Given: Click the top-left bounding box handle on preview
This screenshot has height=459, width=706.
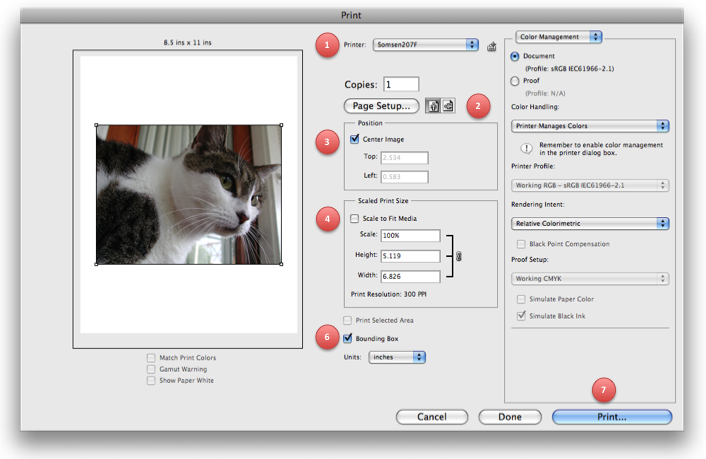Looking at the screenshot, I should point(96,125).
